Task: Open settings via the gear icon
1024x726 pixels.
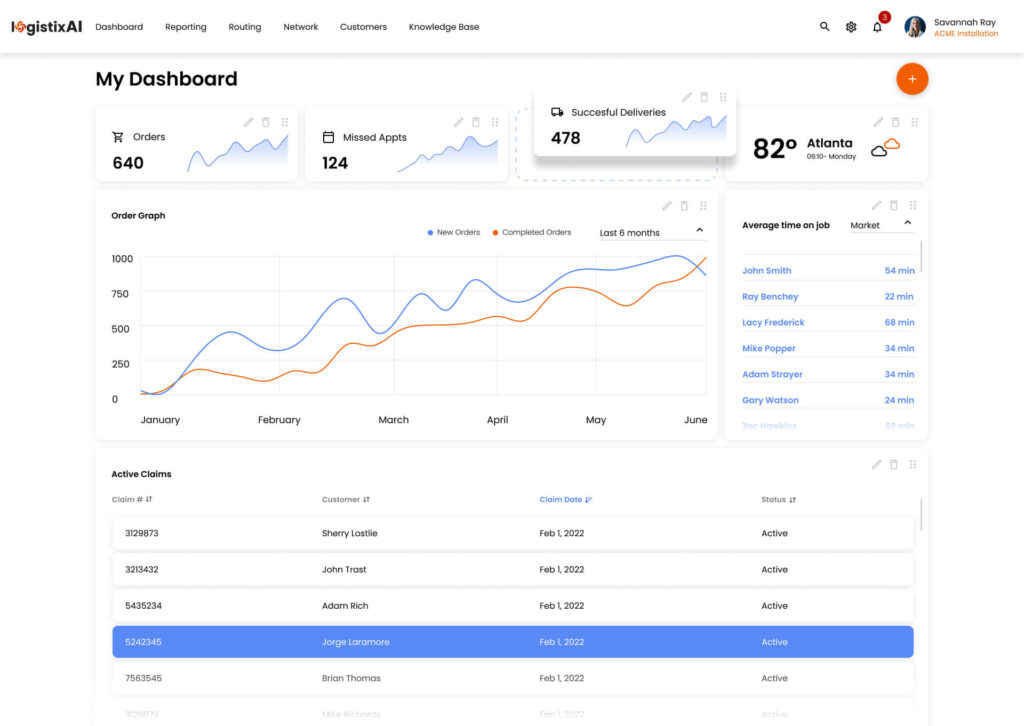Action: click(x=851, y=27)
